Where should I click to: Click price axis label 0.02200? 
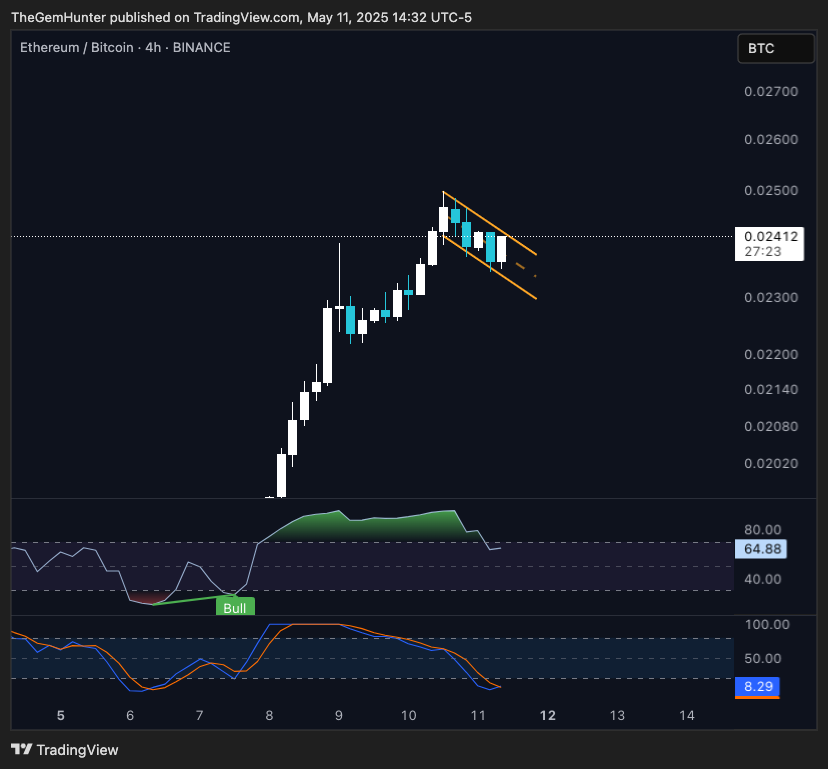[x=771, y=354]
